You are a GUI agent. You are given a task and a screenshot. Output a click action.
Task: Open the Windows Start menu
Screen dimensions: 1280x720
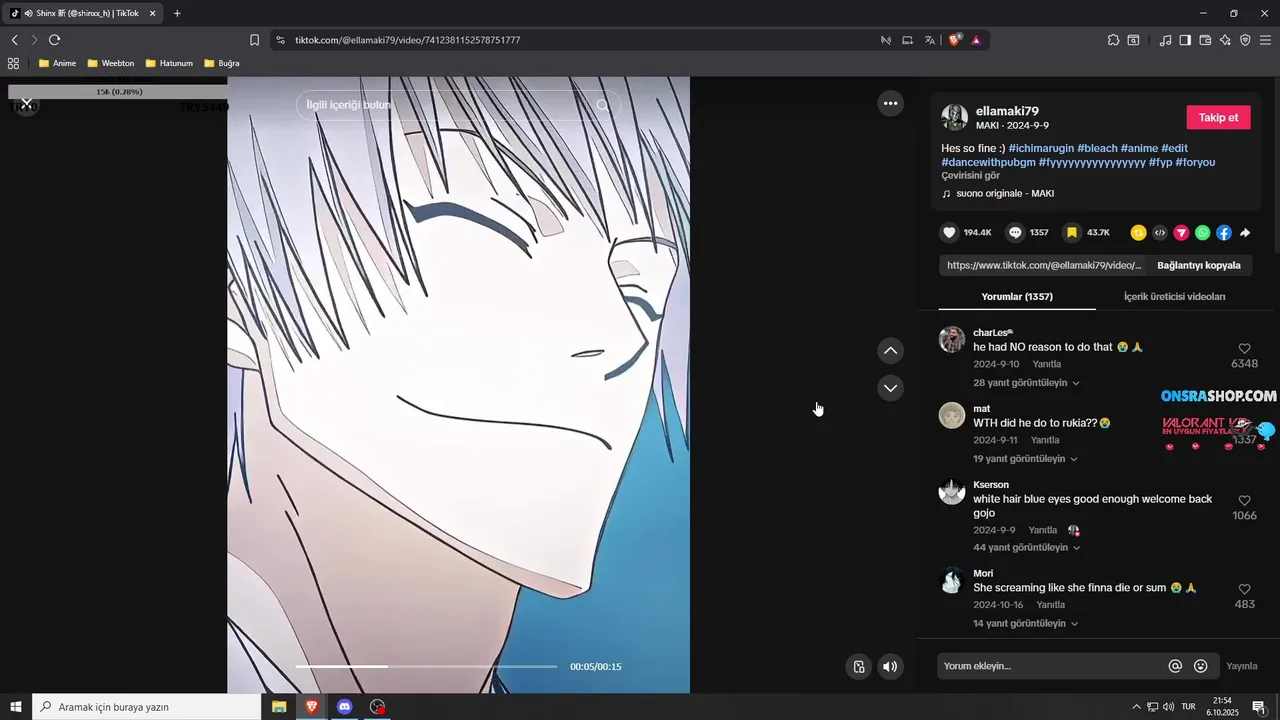point(16,706)
